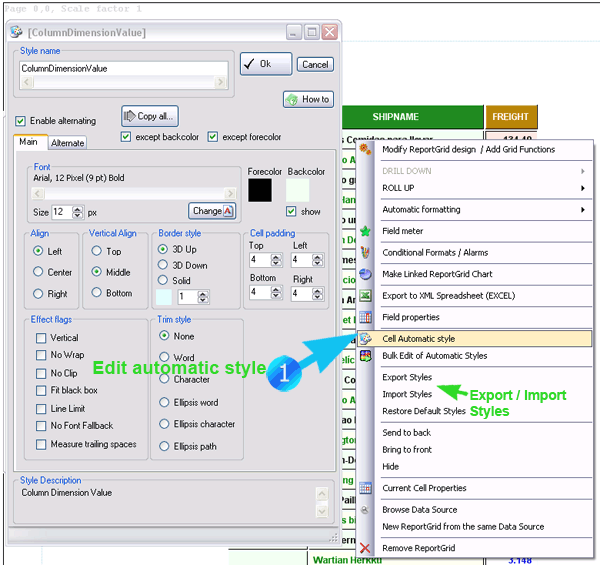Enable the Measure trailing spaces flag
600x565 pixels.
click(41, 445)
